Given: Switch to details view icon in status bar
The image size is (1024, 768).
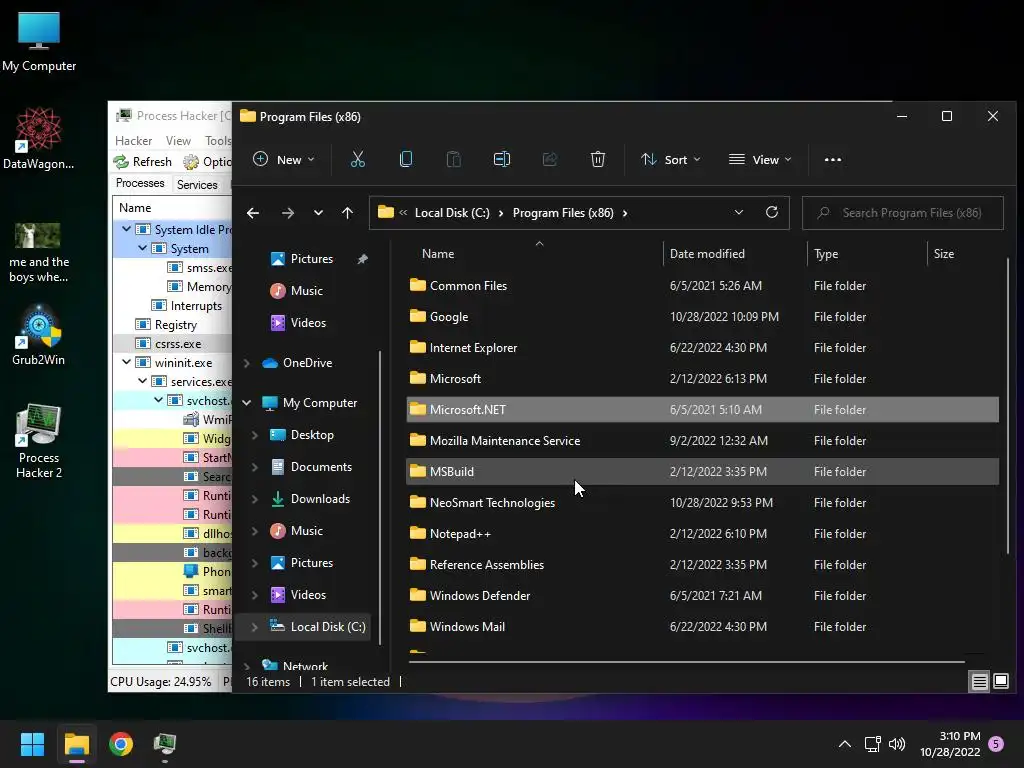Looking at the screenshot, I should [979, 682].
